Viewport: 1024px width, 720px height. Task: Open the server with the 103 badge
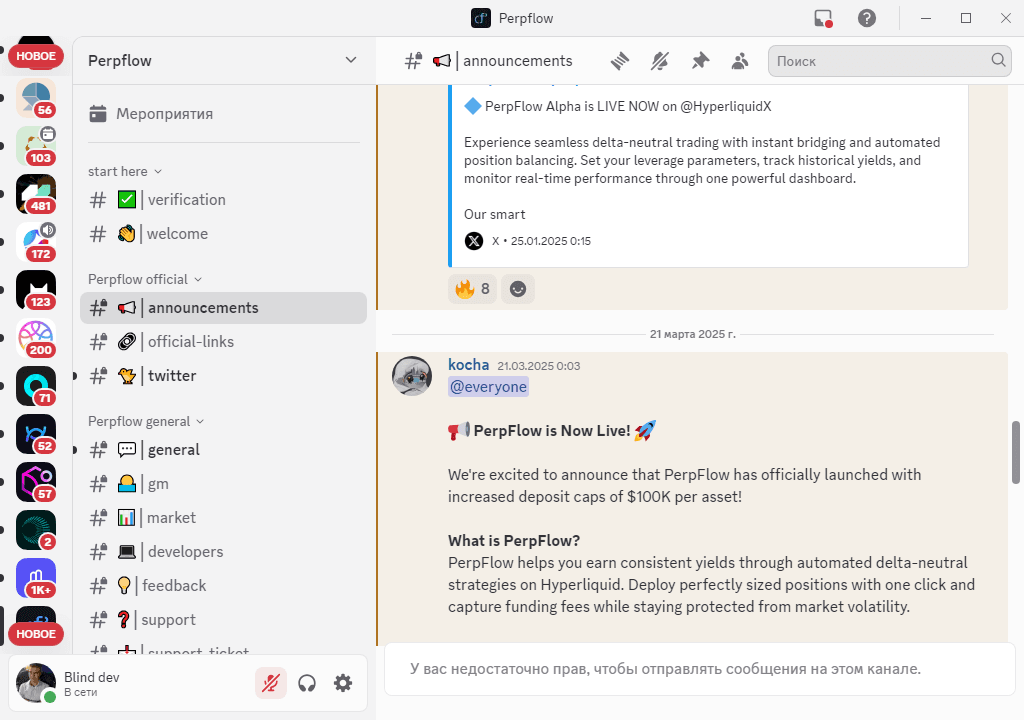tap(36, 146)
